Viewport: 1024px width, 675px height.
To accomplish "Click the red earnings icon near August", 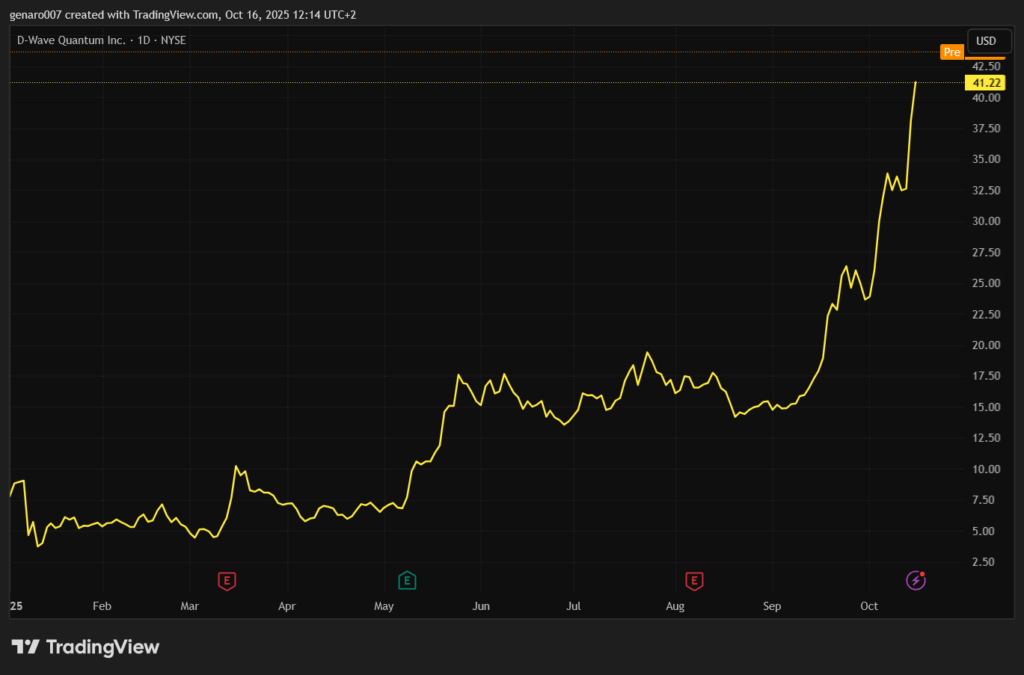I will point(694,580).
